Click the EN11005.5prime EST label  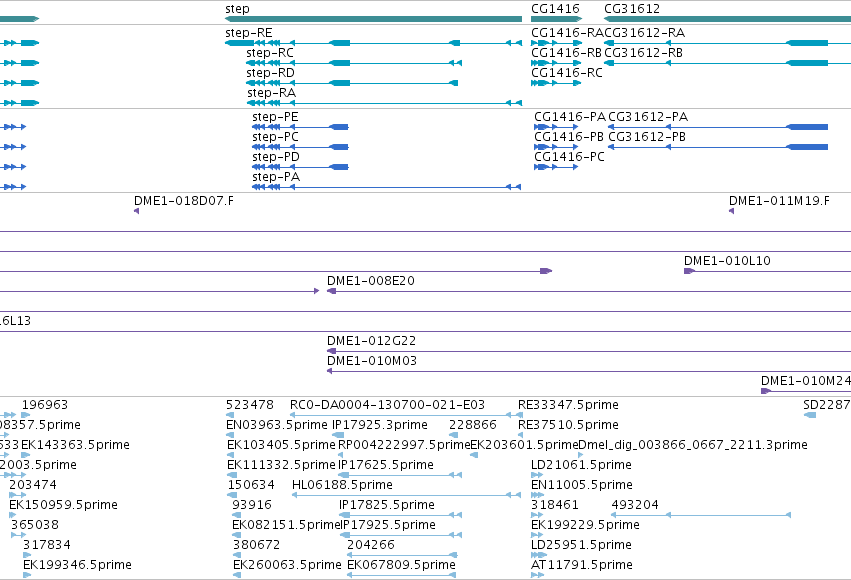coord(582,485)
